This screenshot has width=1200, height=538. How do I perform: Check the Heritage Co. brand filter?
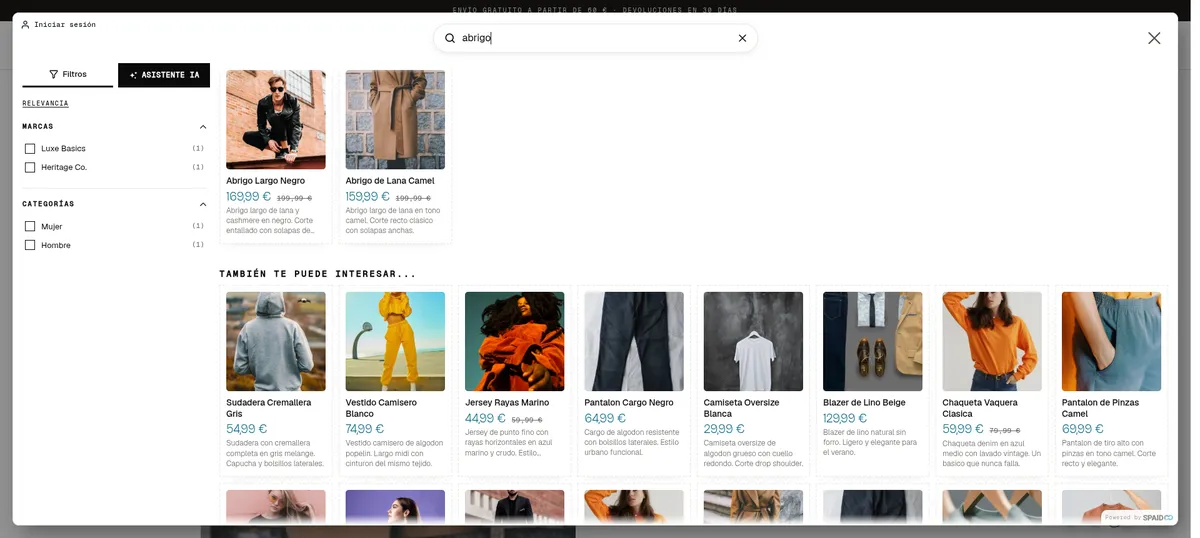pyautogui.click(x=30, y=167)
